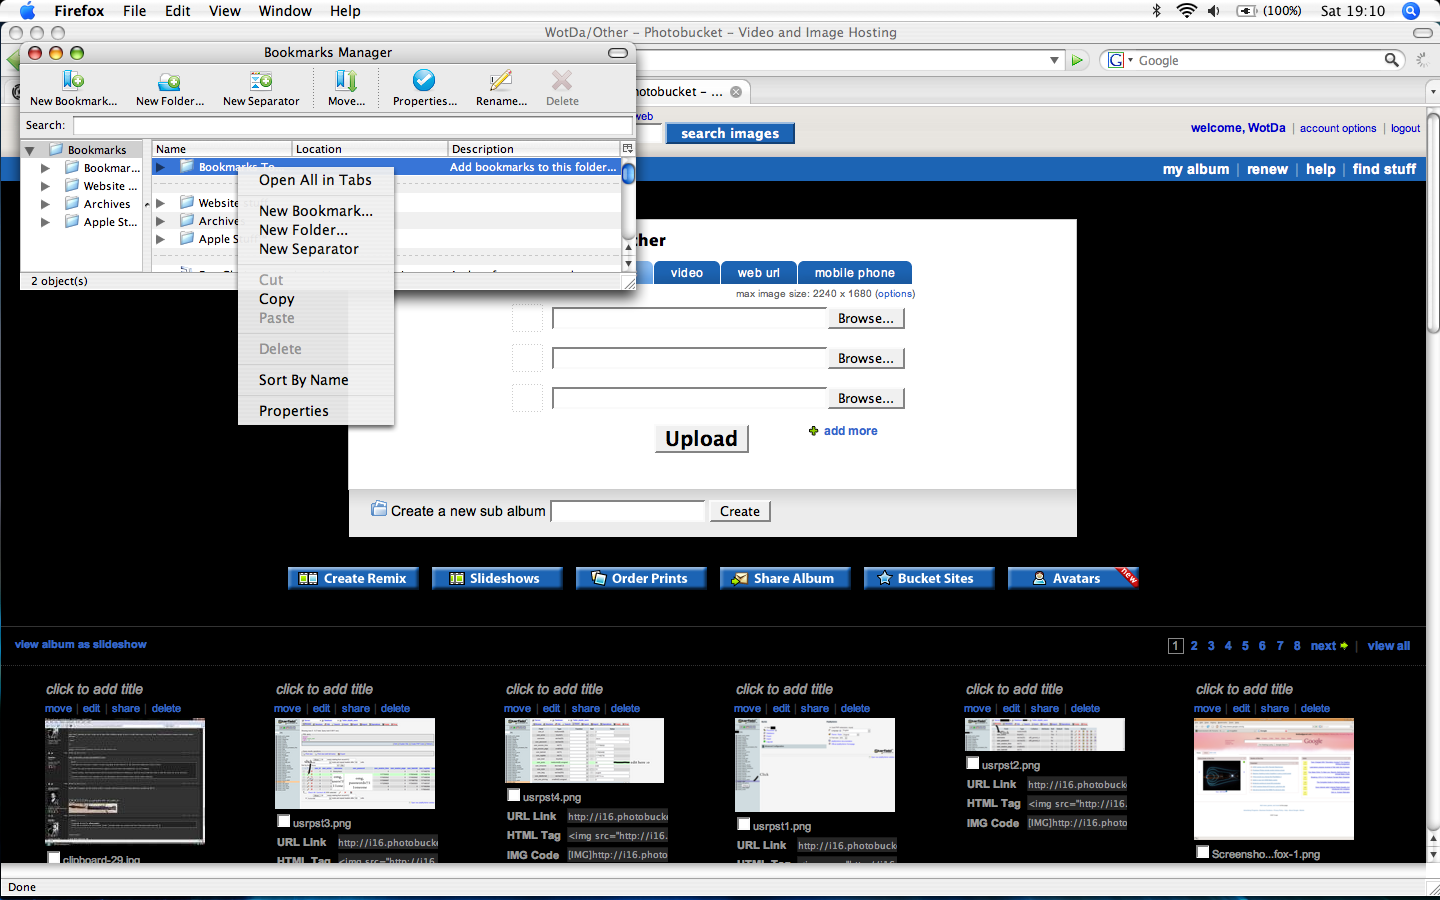The width and height of the screenshot is (1440, 900).
Task: Click the Properties checkmark icon
Action: 424,80
